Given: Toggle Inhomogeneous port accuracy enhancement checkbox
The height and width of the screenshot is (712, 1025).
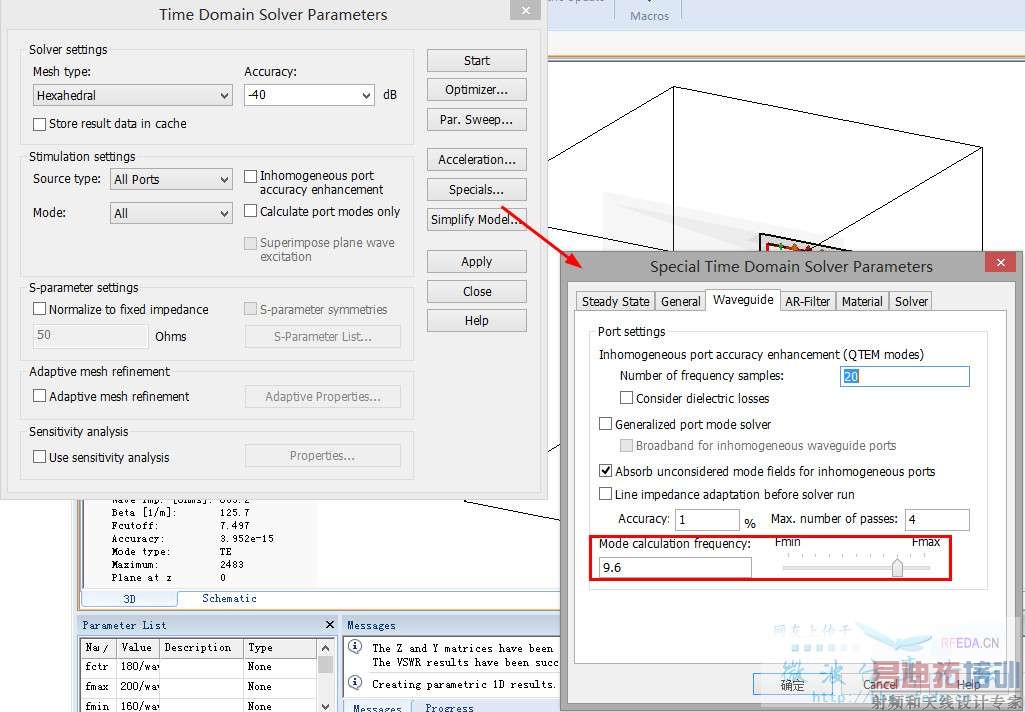Looking at the screenshot, I should tap(250, 177).
